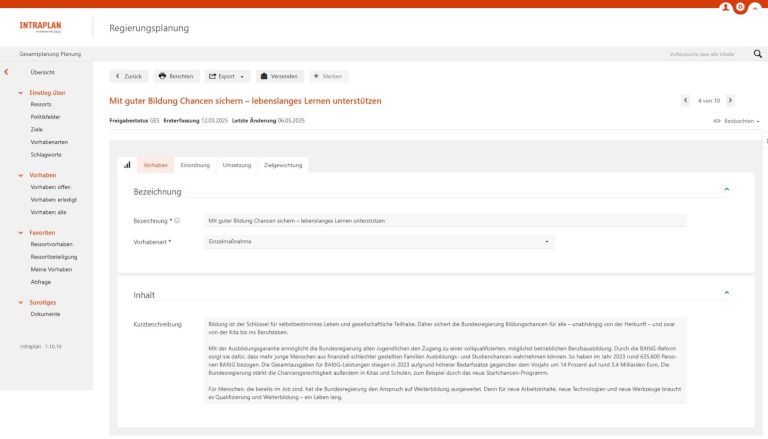Open the Beobachten watch dropdown
The image size is (768, 439).
(x=739, y=121)
